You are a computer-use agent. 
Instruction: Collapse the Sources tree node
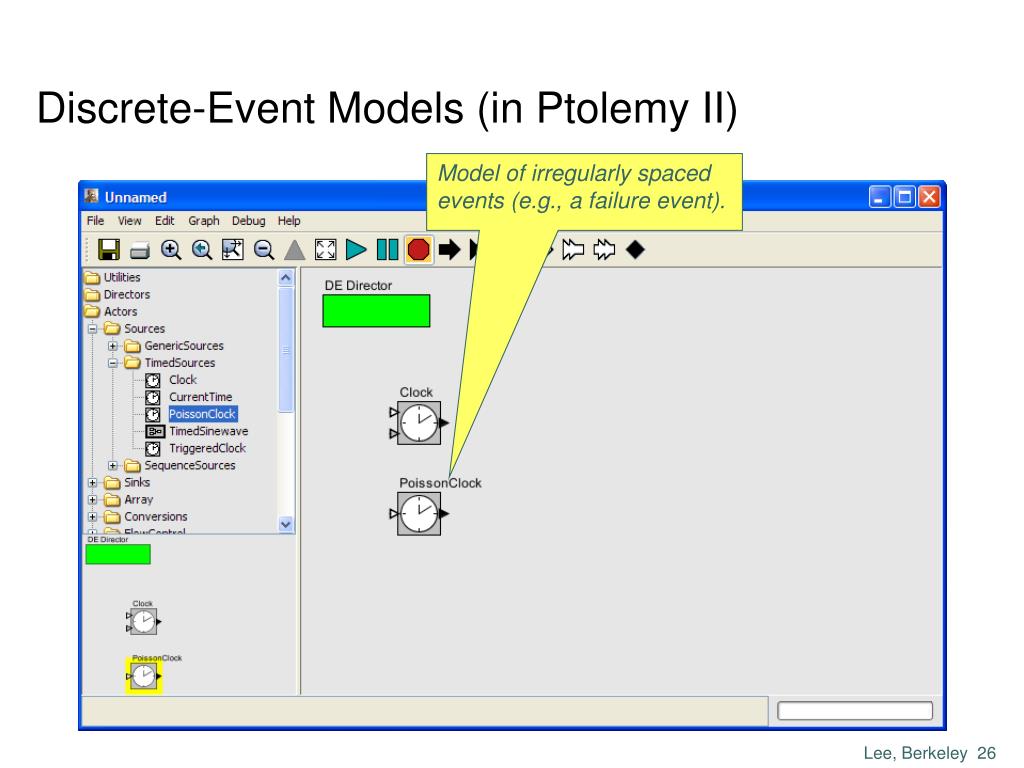click(x=93, y=328)
